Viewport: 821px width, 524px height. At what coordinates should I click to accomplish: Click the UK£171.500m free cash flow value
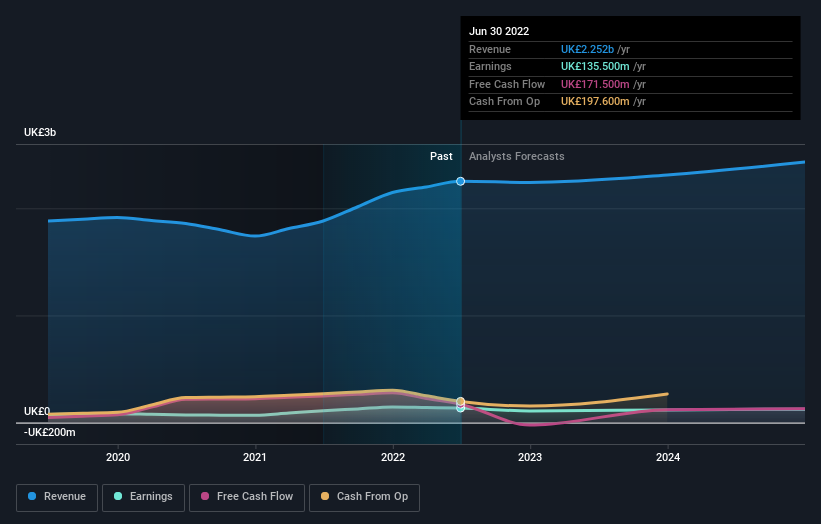point(595,84)
